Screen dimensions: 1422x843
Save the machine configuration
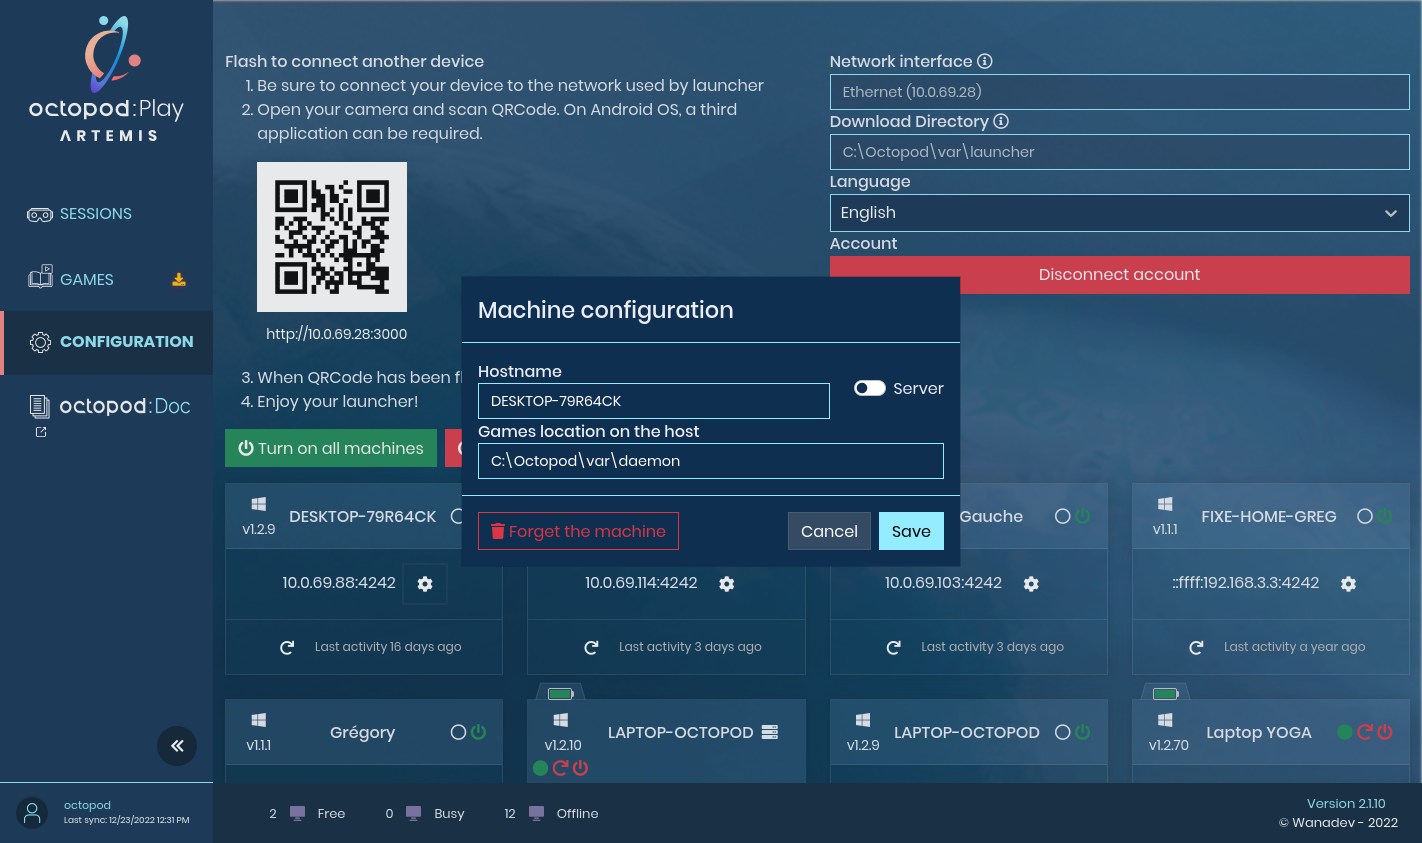pos(911,531)
